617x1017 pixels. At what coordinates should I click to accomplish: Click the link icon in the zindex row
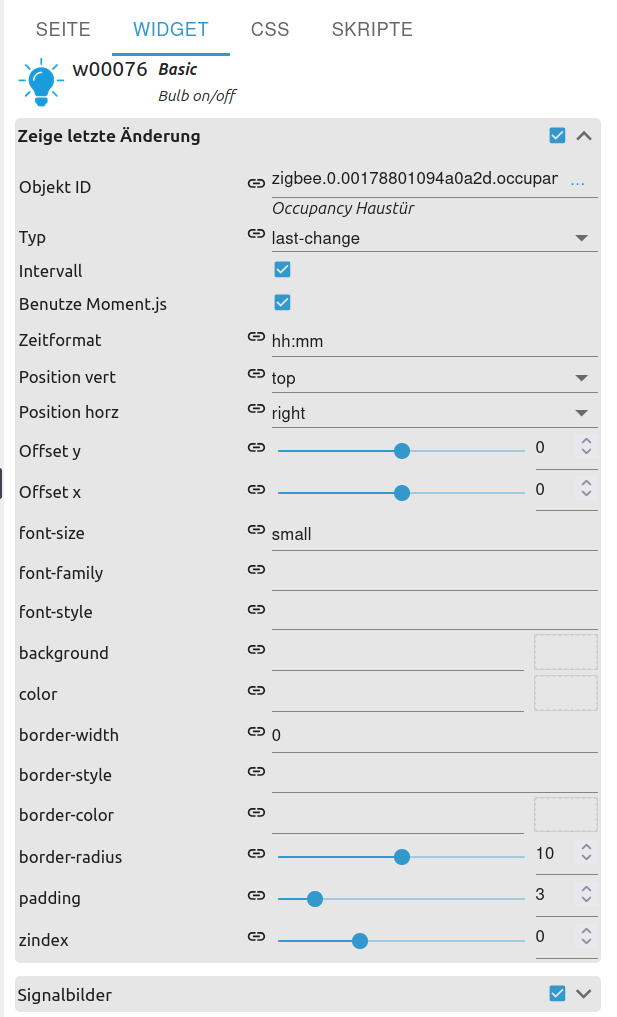point(256,936)
